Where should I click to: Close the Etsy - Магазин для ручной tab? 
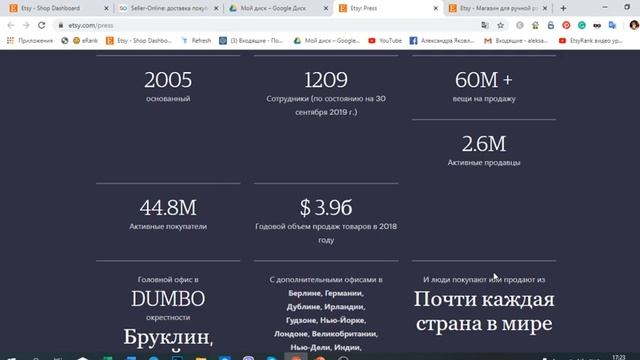click(x=545, y=8)
